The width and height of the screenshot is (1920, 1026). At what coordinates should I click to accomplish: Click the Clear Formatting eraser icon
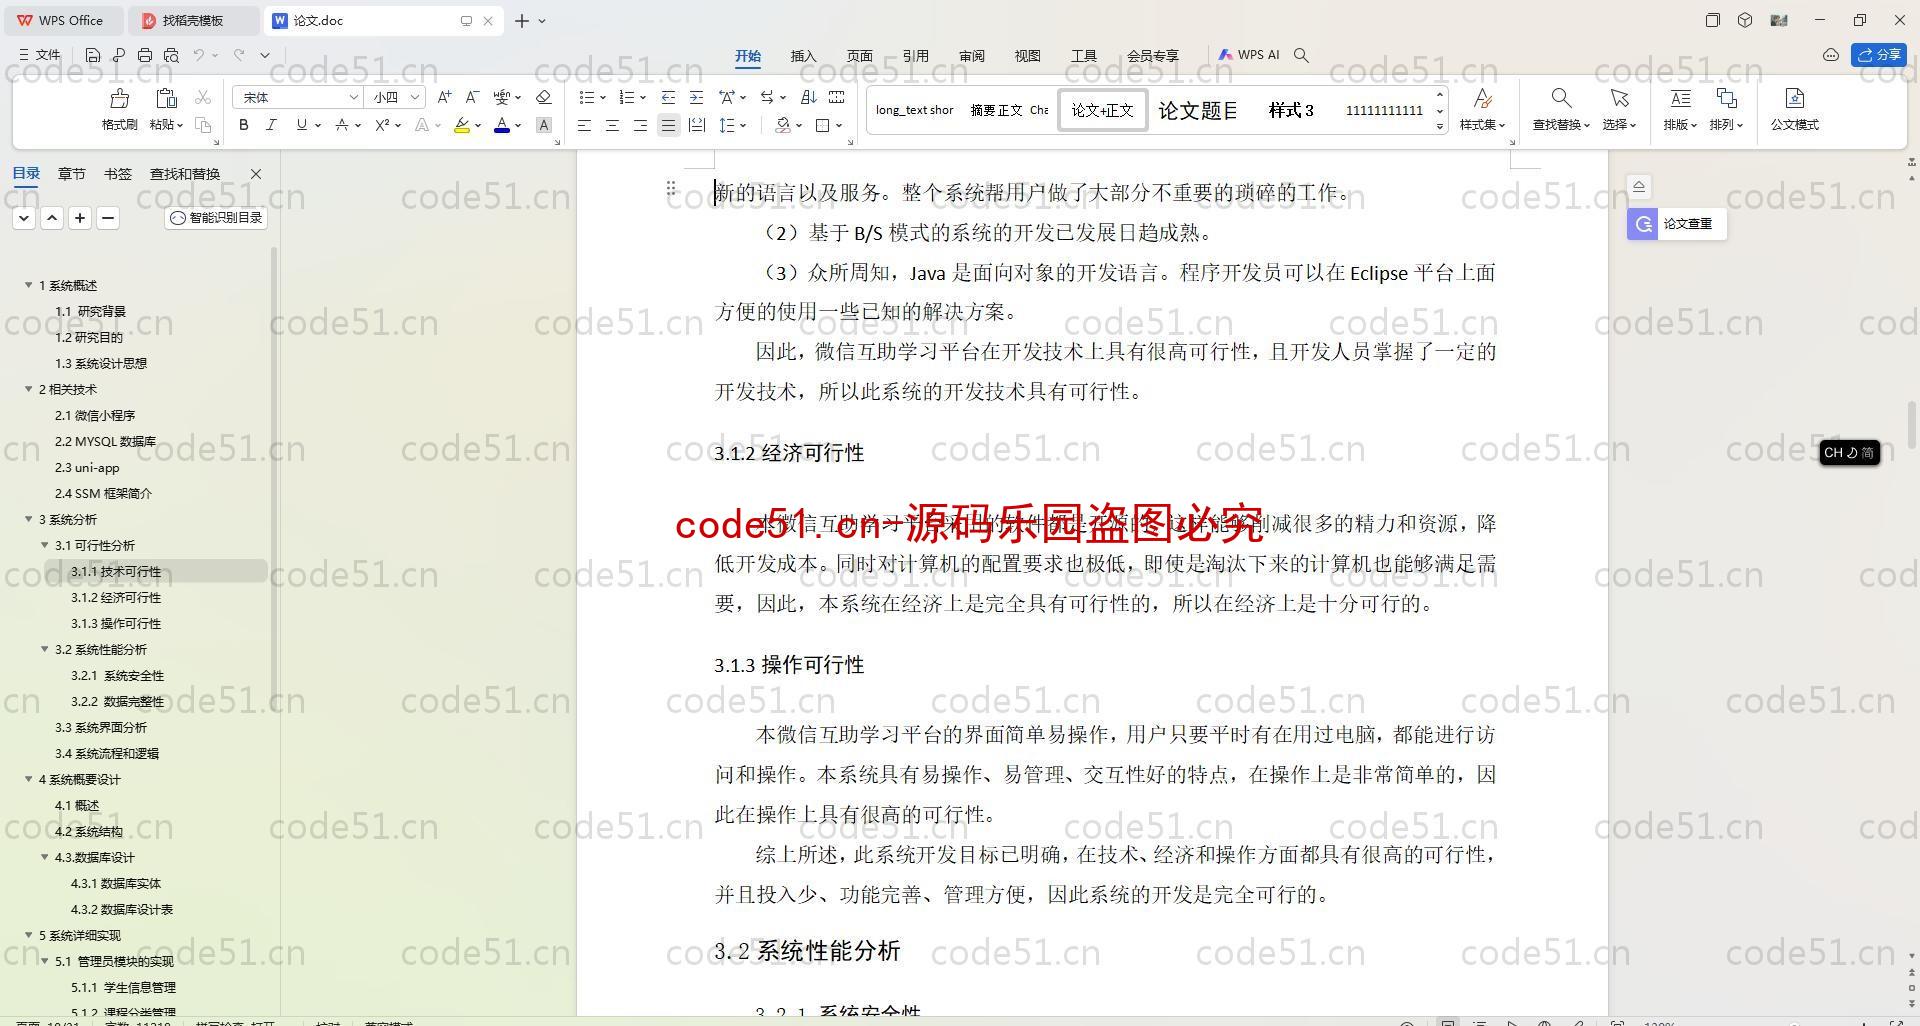[x=544, y=97]
